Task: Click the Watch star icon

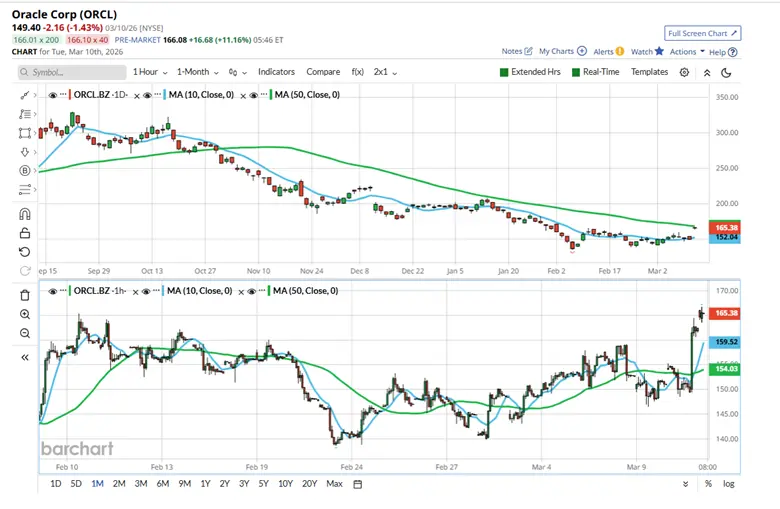Action: tap(660, 51)
